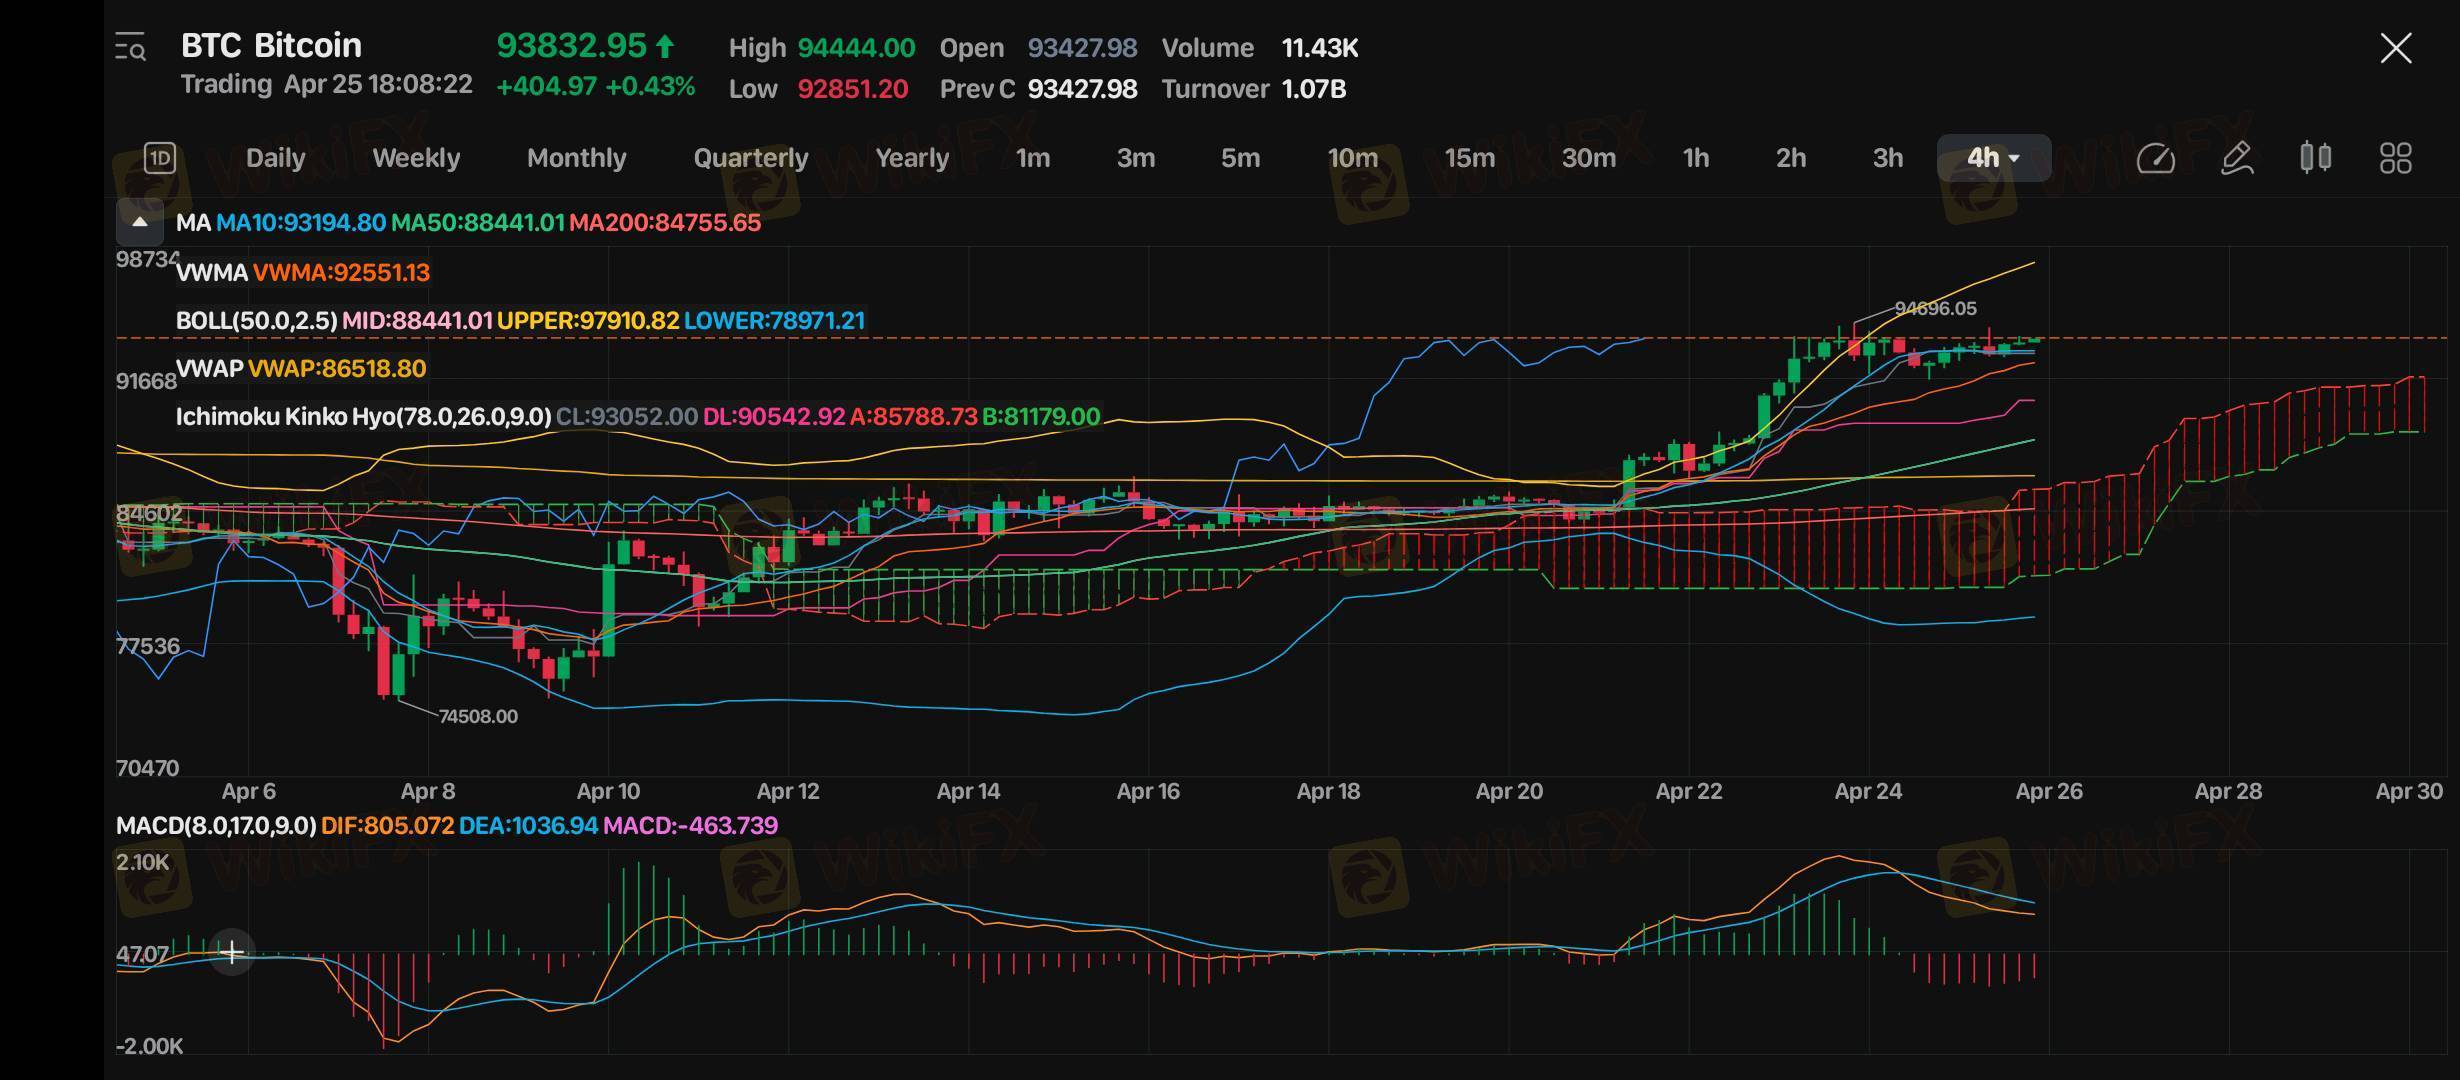2460x1080 pixels.
Task: Click the BTC Bitcoin symbol title
Action: pyautogui.click(x=271, y=45)
